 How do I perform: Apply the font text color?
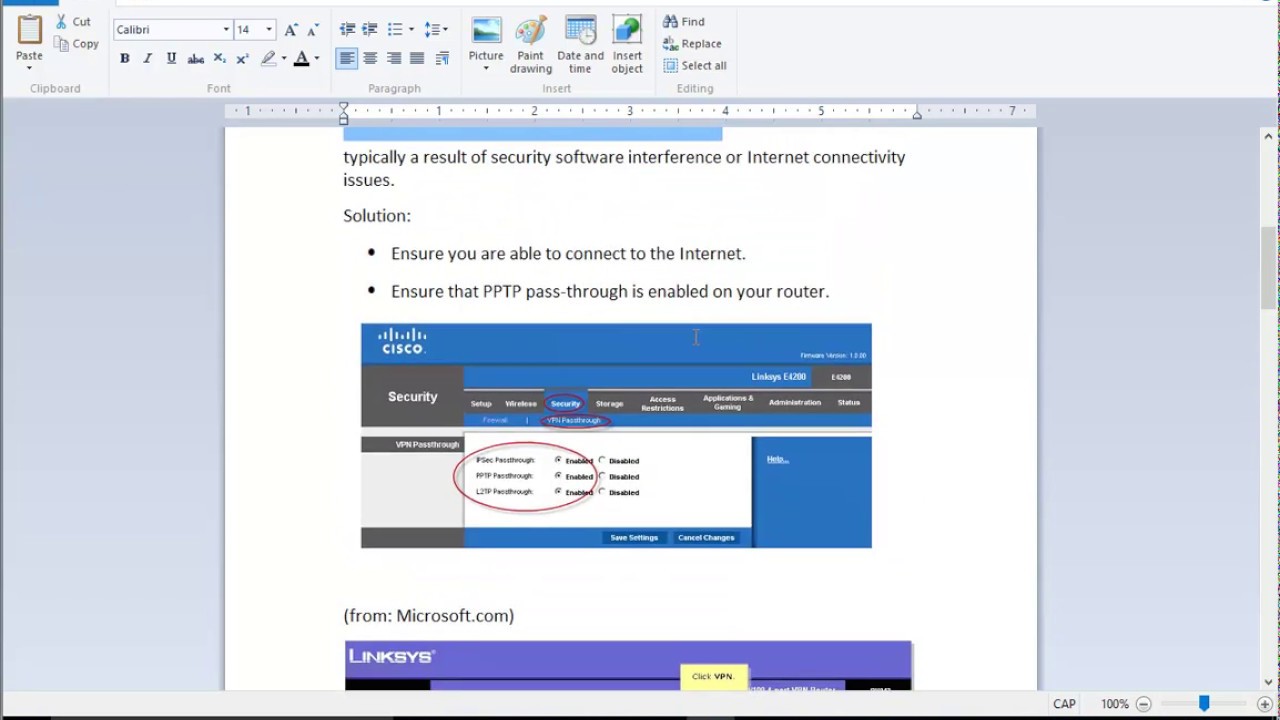[x=301, y=59]
